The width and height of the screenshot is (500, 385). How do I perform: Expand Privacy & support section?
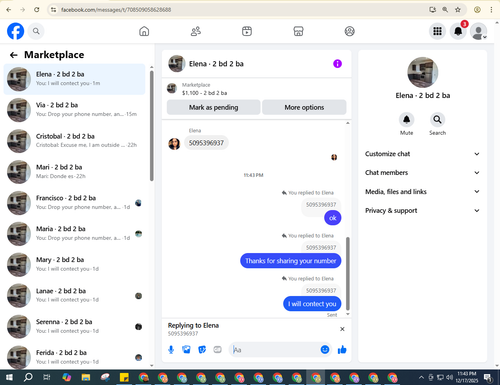(x=422, y=211)
